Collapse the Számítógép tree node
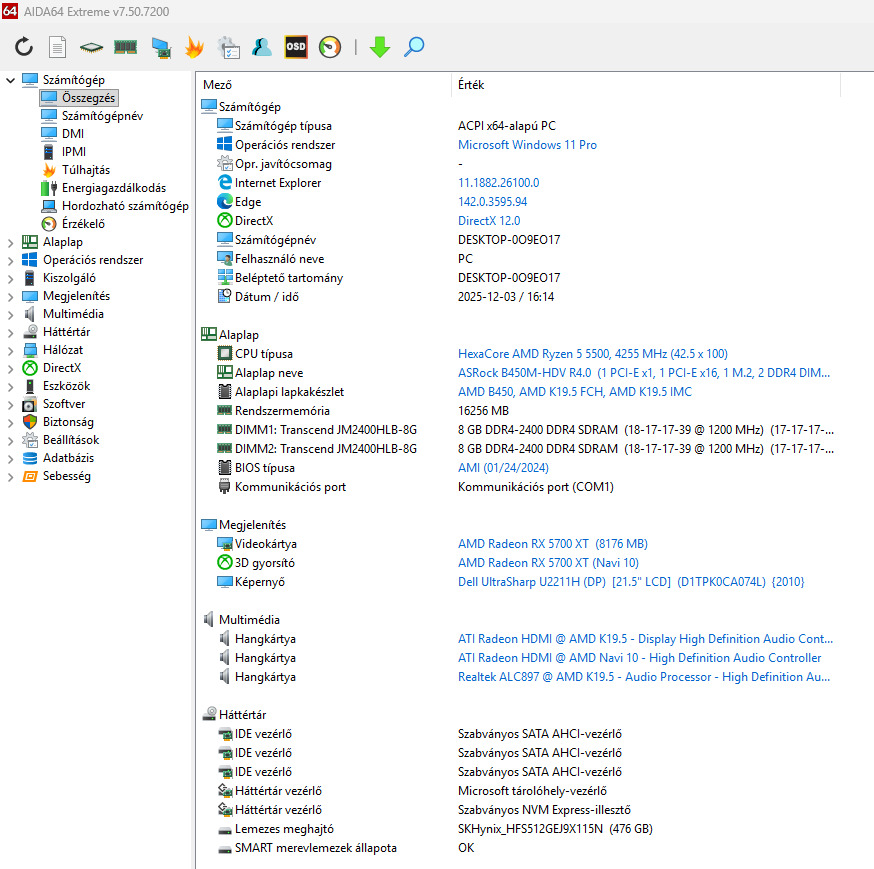874x869 pixels. tap(10, 80)
